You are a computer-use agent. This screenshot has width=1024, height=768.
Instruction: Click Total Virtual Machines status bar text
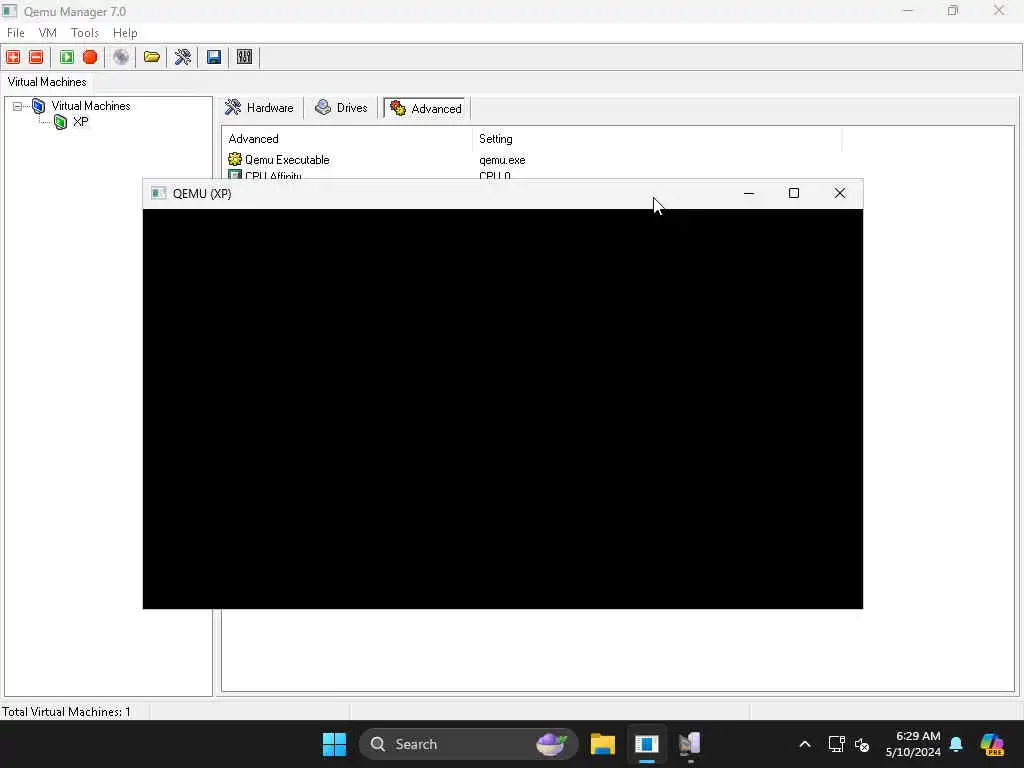(x=66, y=712)
